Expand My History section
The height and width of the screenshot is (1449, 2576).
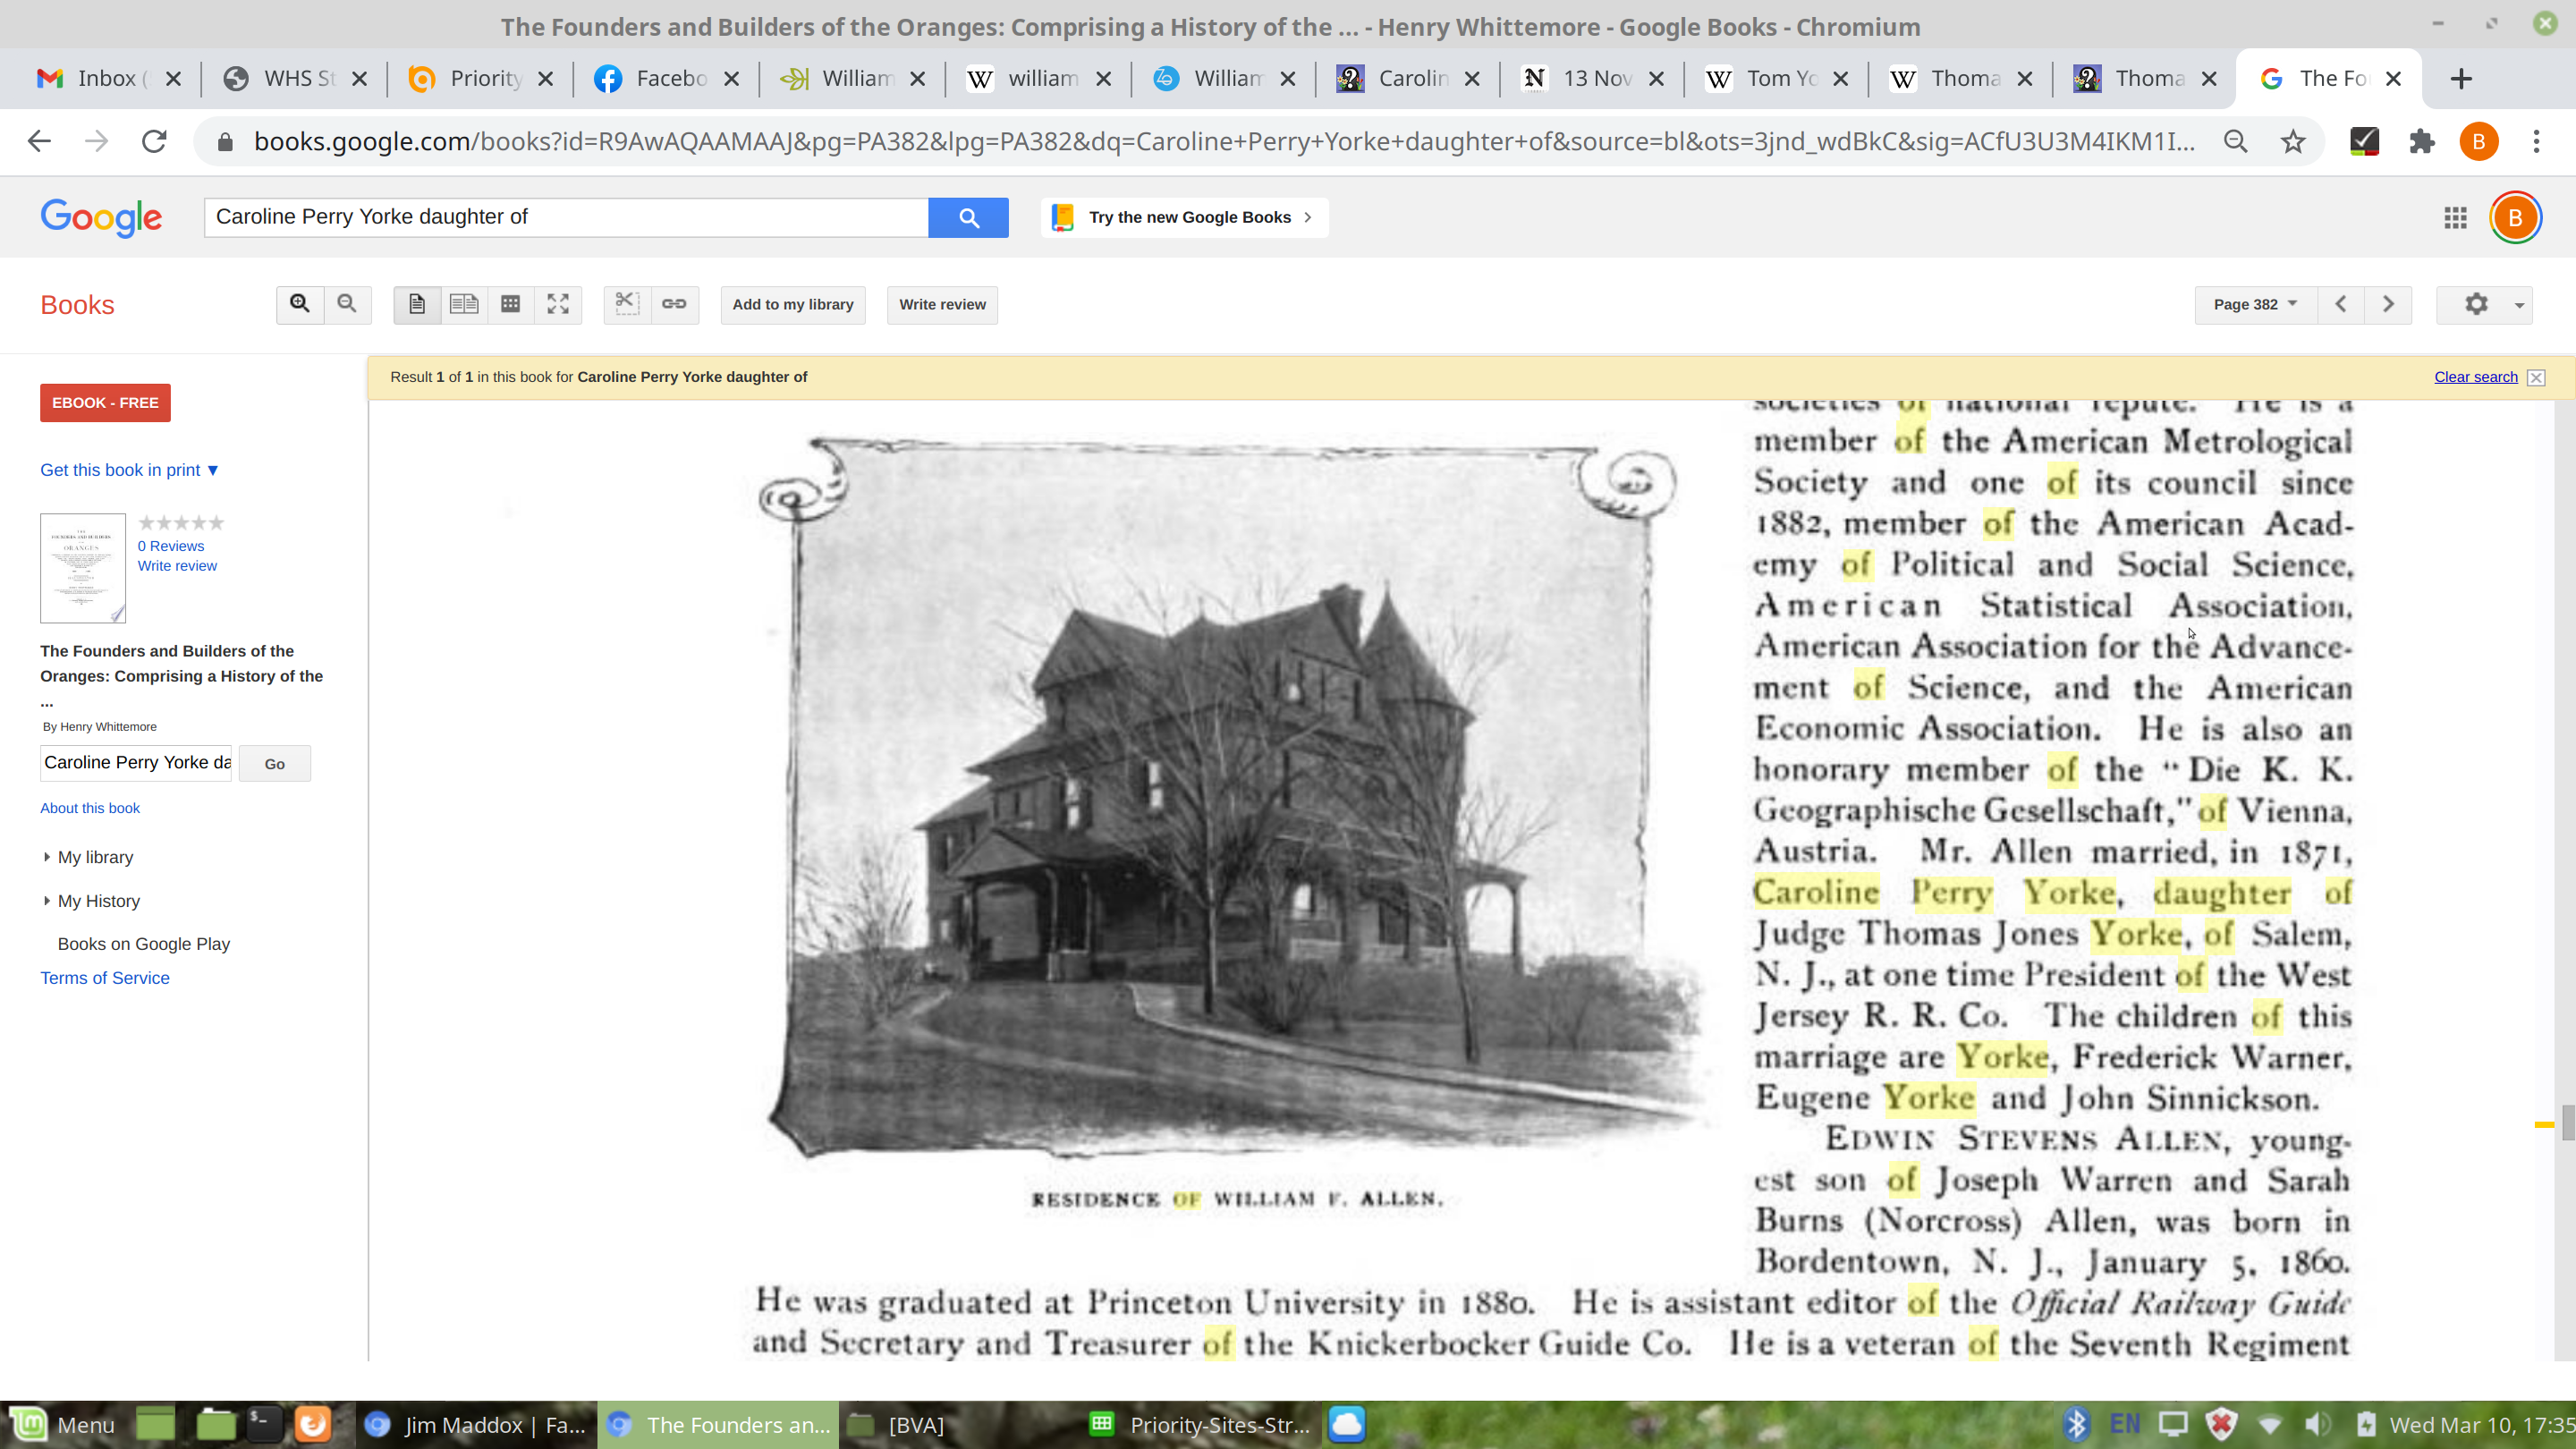click(92, 901)
